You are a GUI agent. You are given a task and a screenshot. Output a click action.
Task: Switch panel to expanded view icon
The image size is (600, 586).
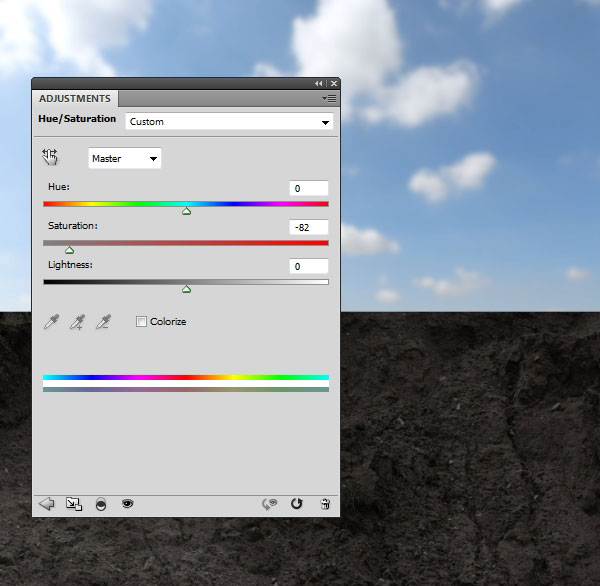click(74, 504)
